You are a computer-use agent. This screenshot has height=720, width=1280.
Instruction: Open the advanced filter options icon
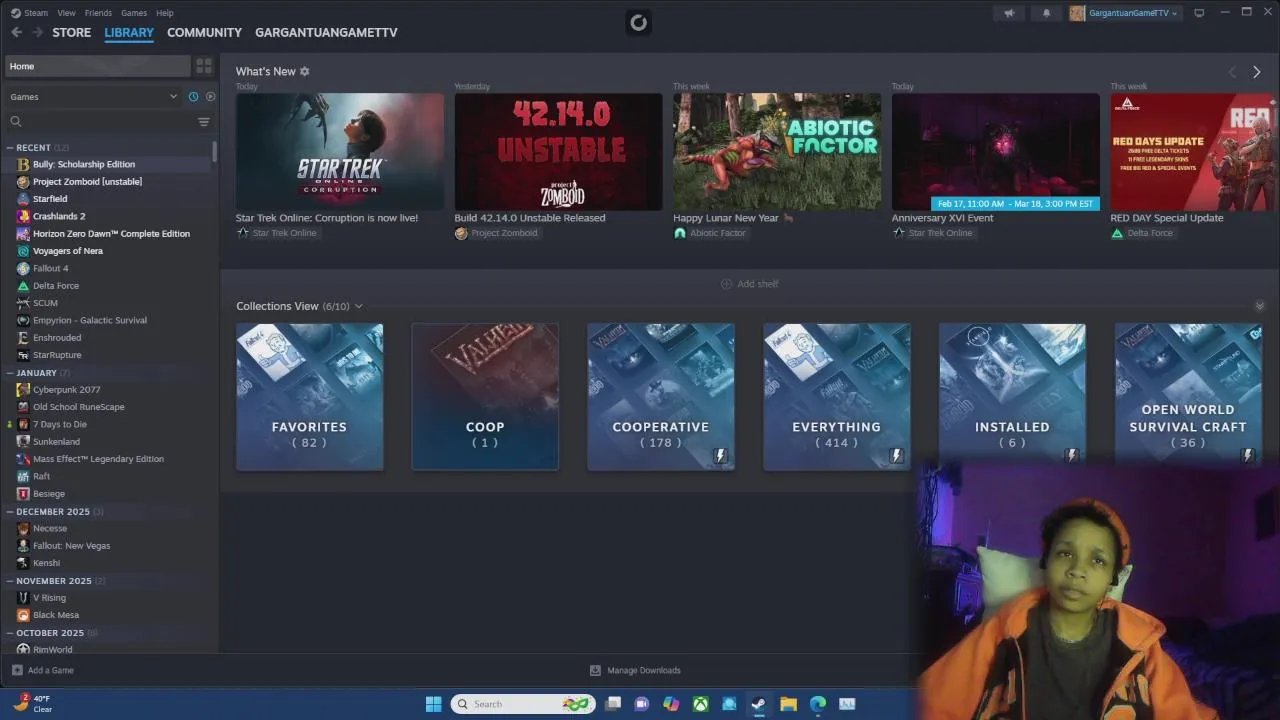click(204, 122)
